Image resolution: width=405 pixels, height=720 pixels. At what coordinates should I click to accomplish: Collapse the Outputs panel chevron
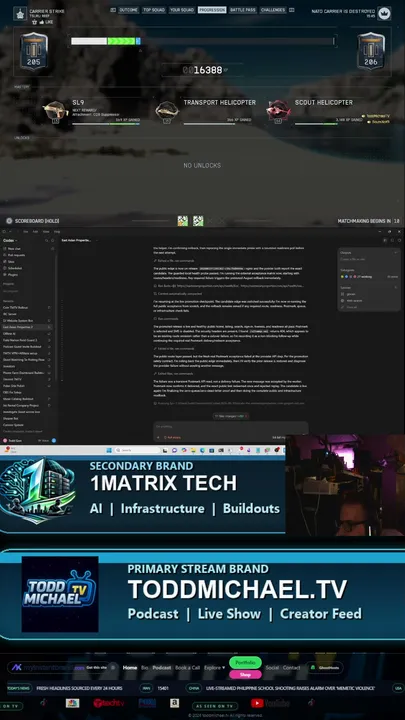coord(395,253)
